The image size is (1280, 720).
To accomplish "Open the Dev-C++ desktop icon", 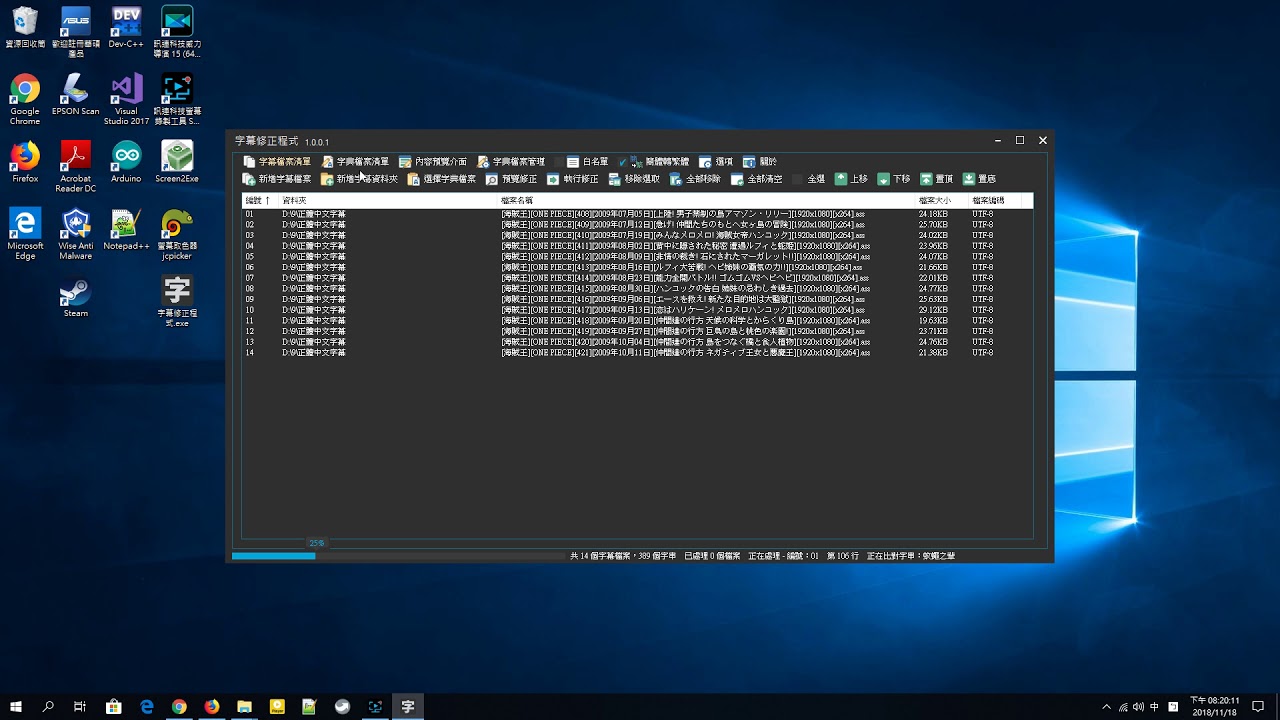I will coord(127,28).
